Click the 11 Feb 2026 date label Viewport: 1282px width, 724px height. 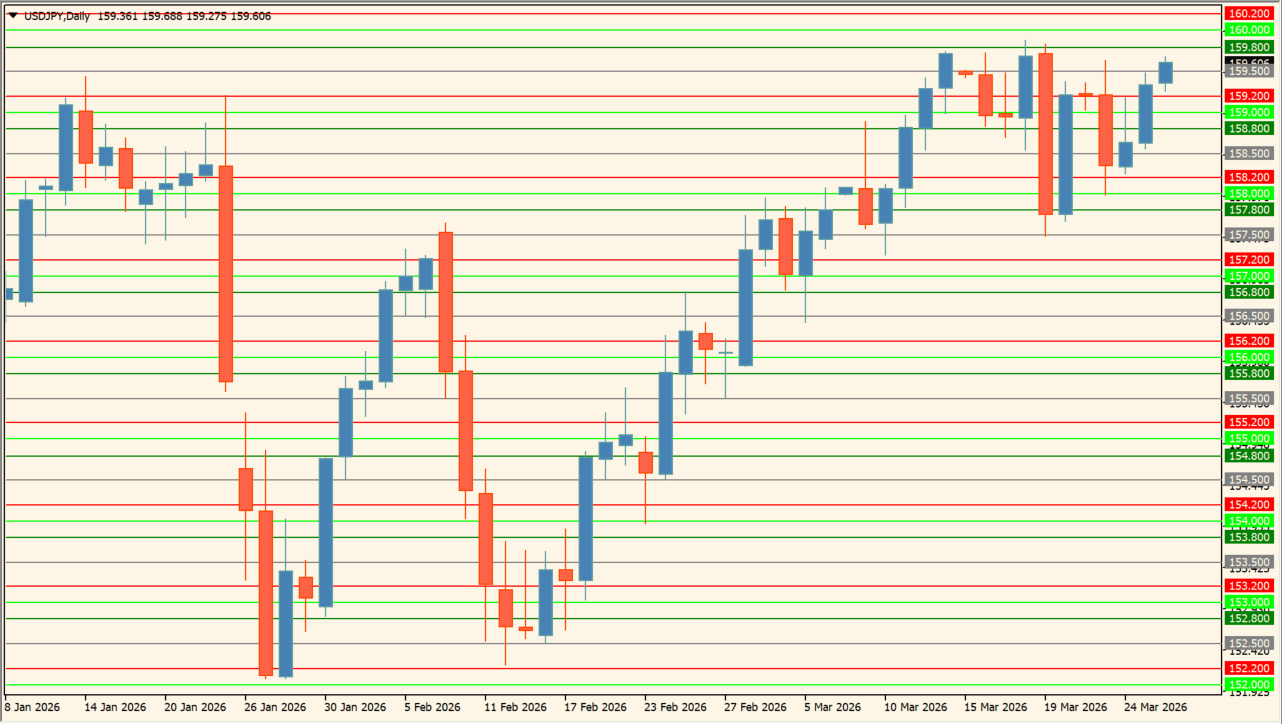(515, 707)
